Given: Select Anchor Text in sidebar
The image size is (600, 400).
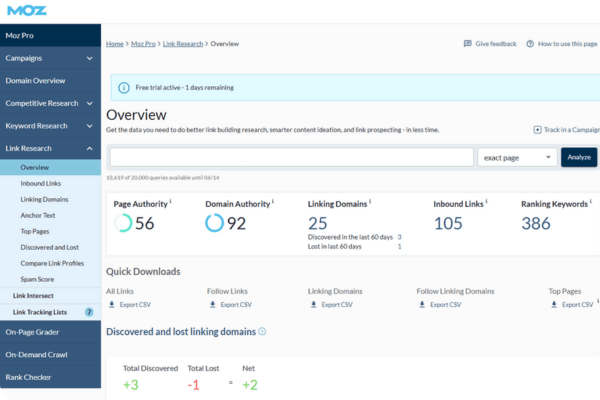Looking at the screenshot, I should pyautogui.click(x=51, y=216).
